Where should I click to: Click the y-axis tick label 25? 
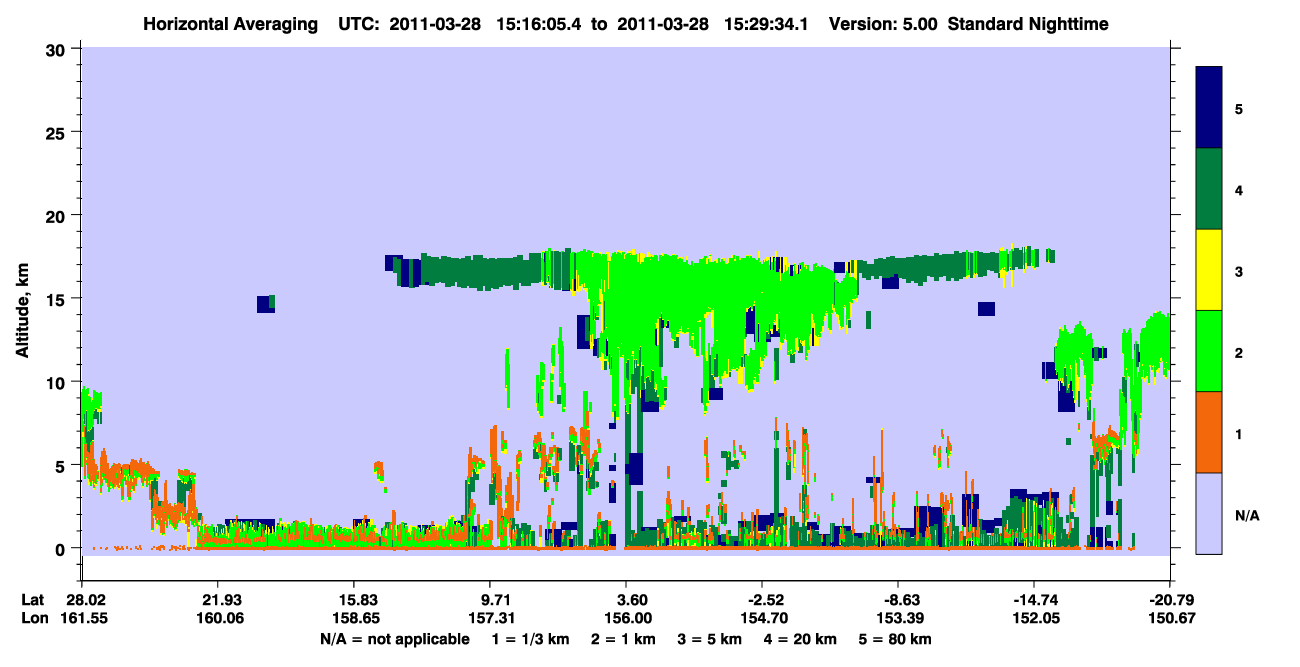[58, 132]
